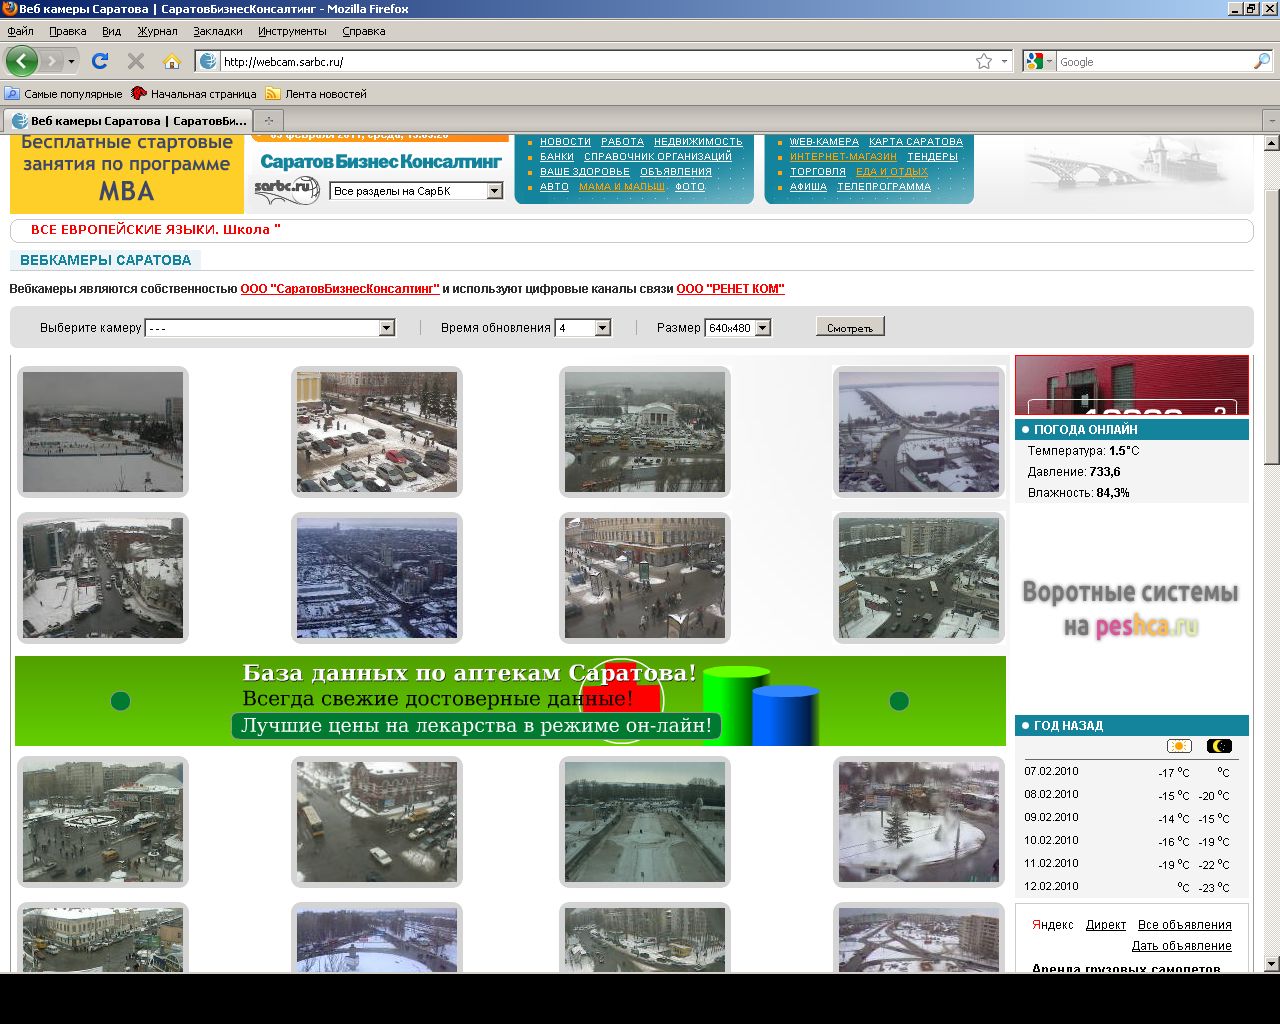Image resolution: width=1280 pixels, height=1024 pixels.
Task: Open the address bar history dropdown
Action: [1004, 61]
